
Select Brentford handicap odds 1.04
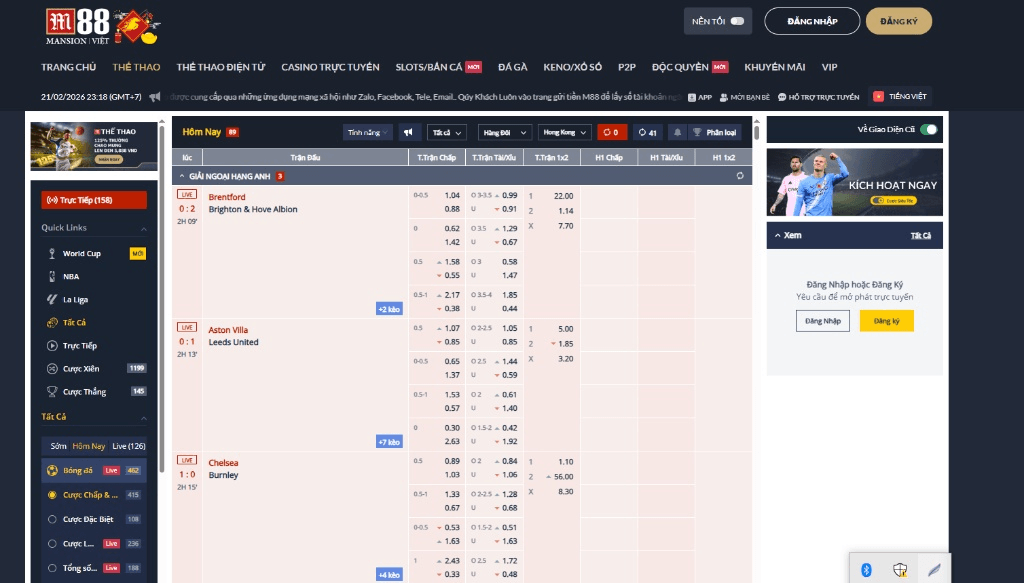coord(452,195)
